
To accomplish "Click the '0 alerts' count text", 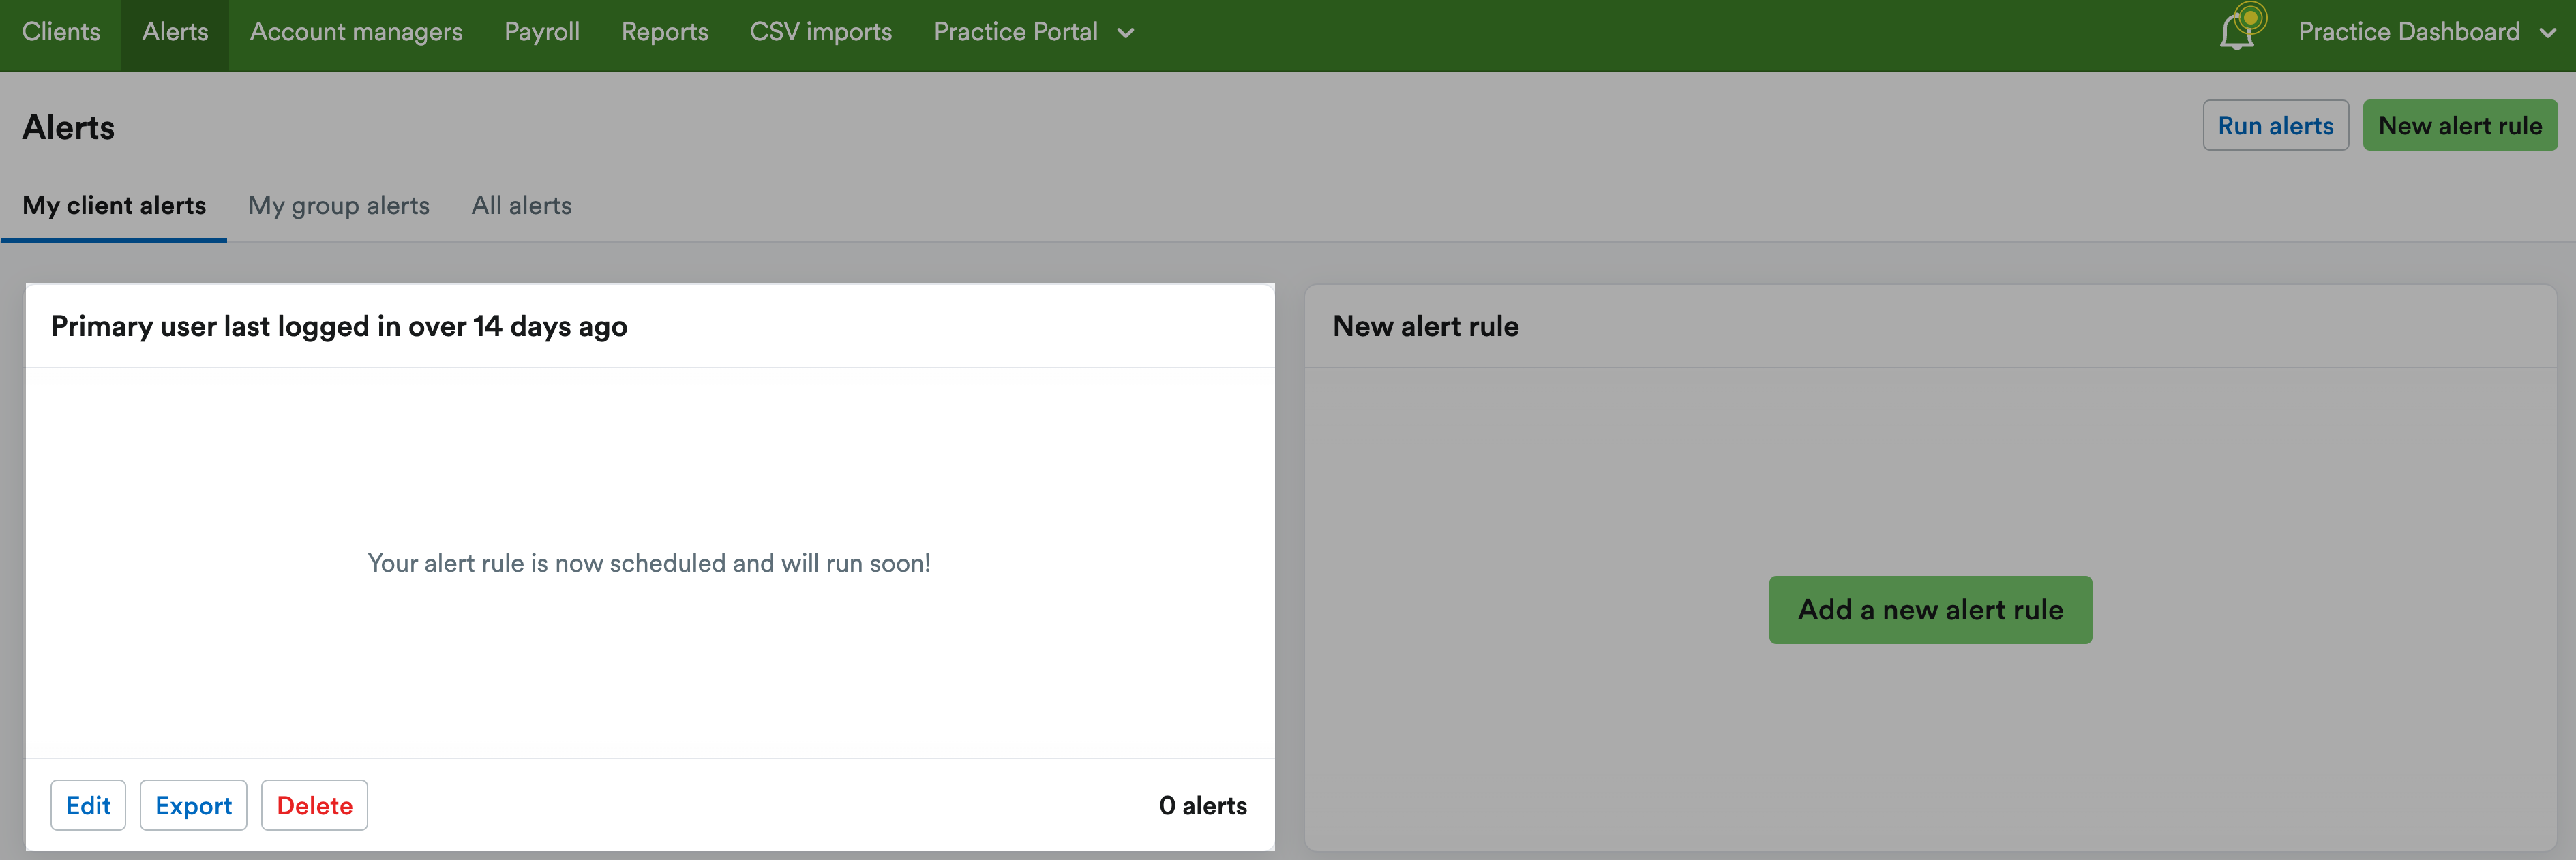I will (1203, 806).
